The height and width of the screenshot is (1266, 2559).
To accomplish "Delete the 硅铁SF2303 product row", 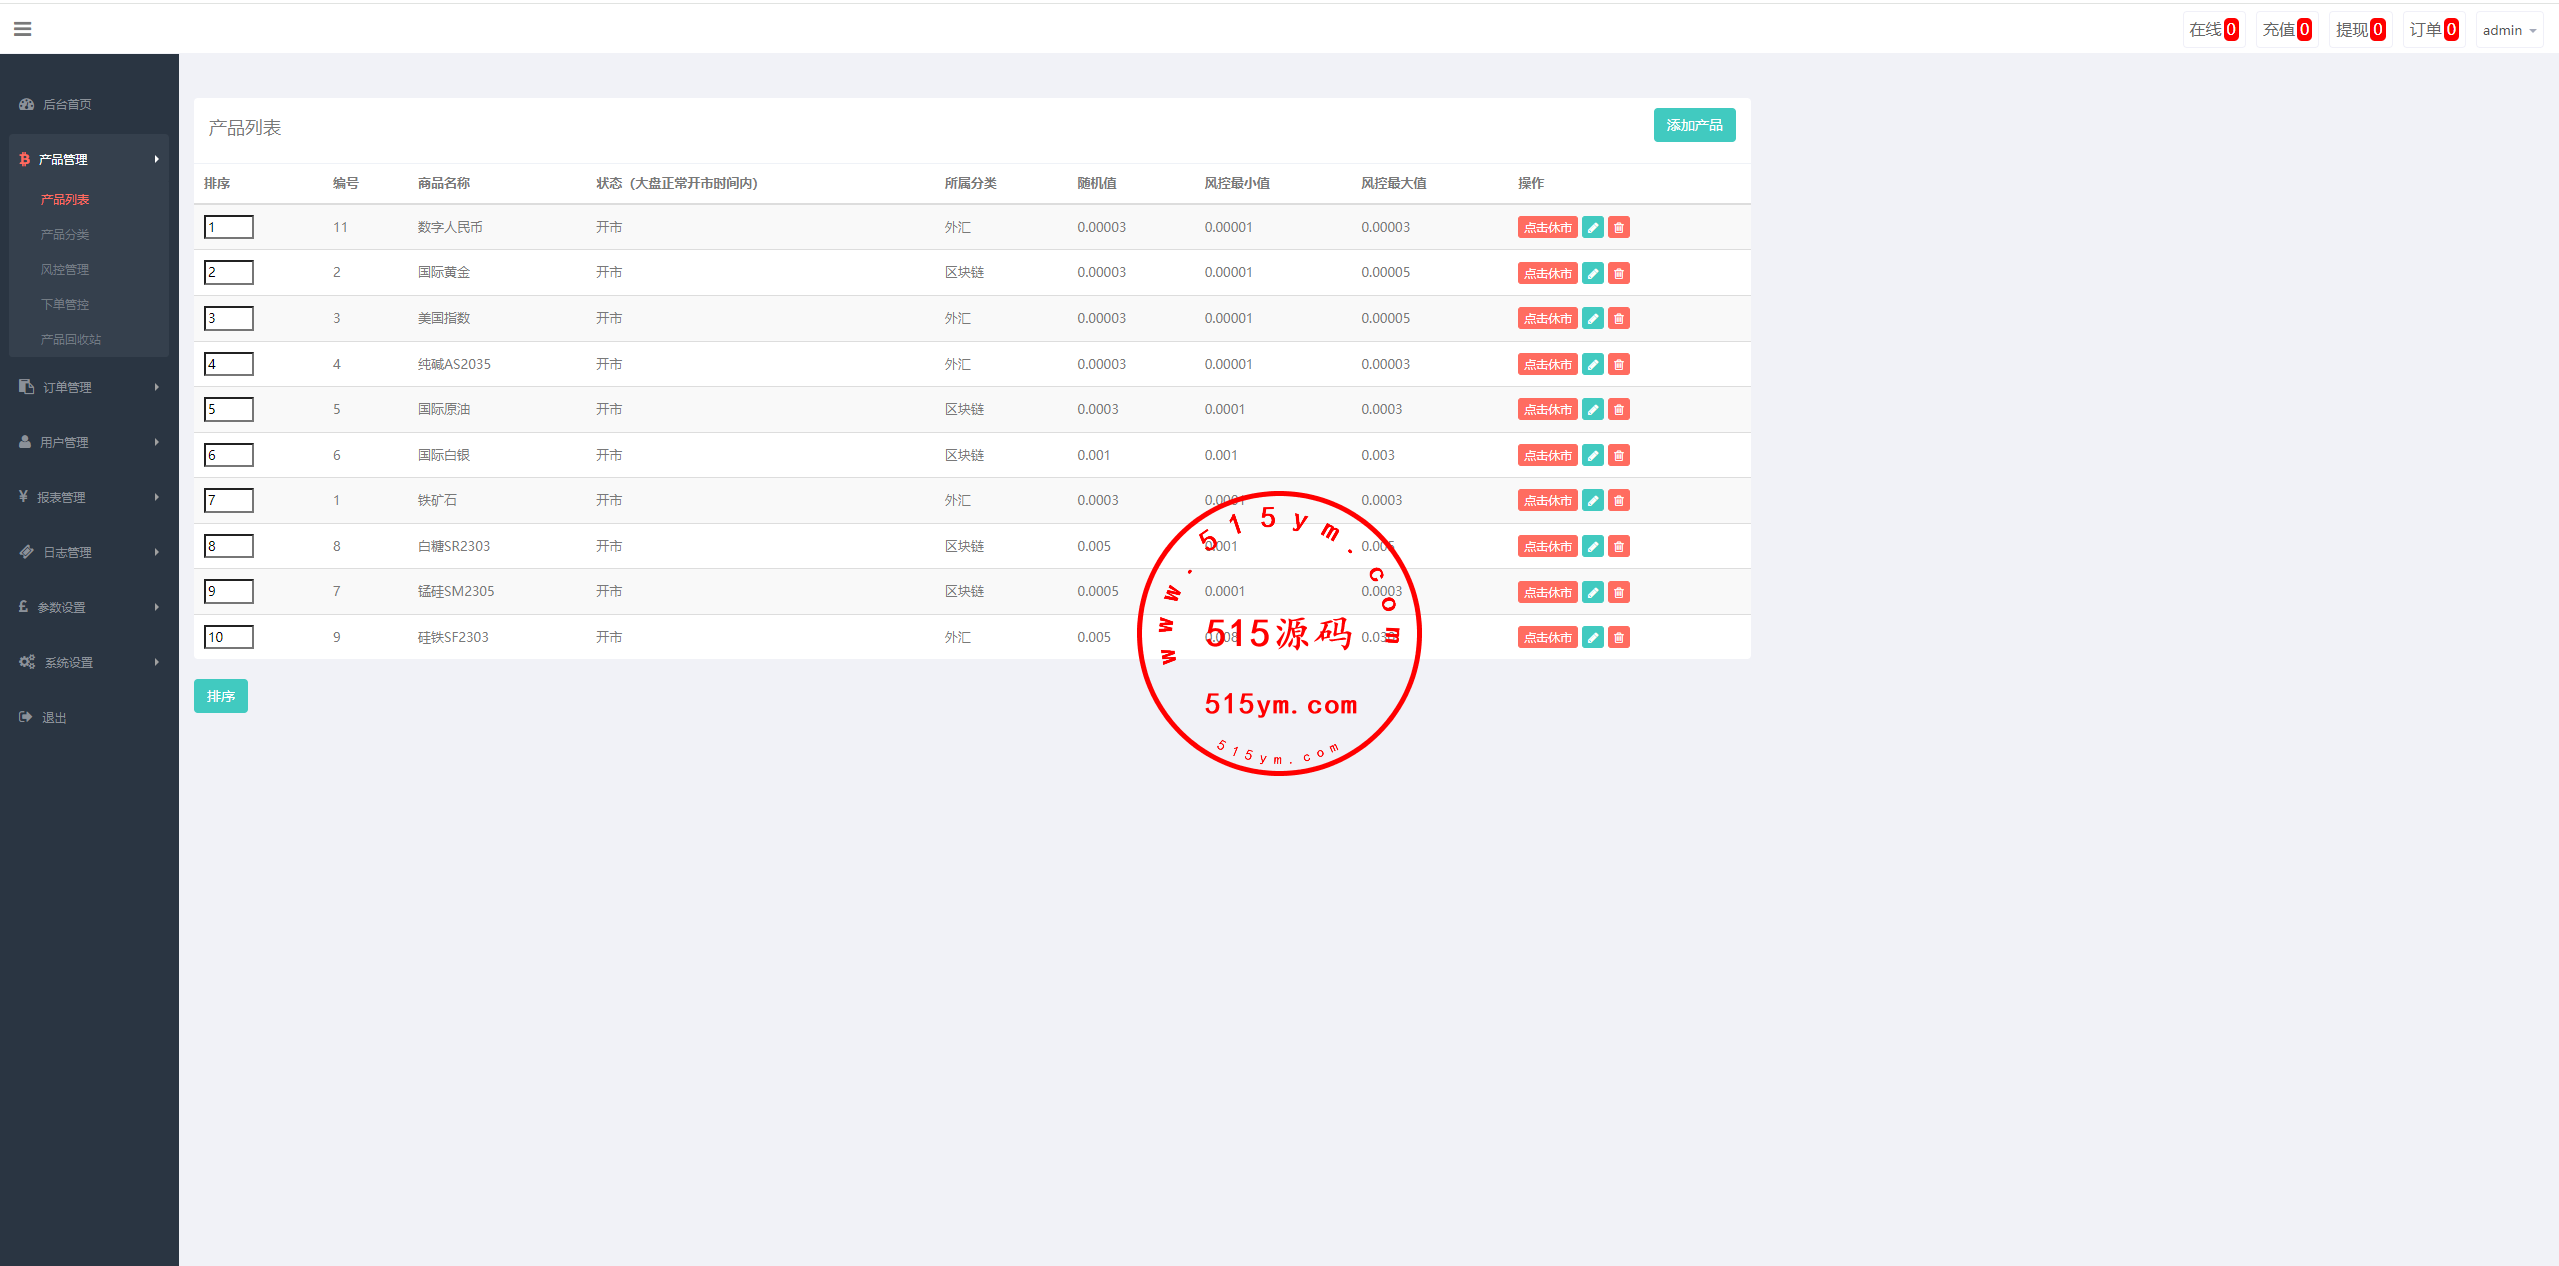I will [x=1619, y=638].
